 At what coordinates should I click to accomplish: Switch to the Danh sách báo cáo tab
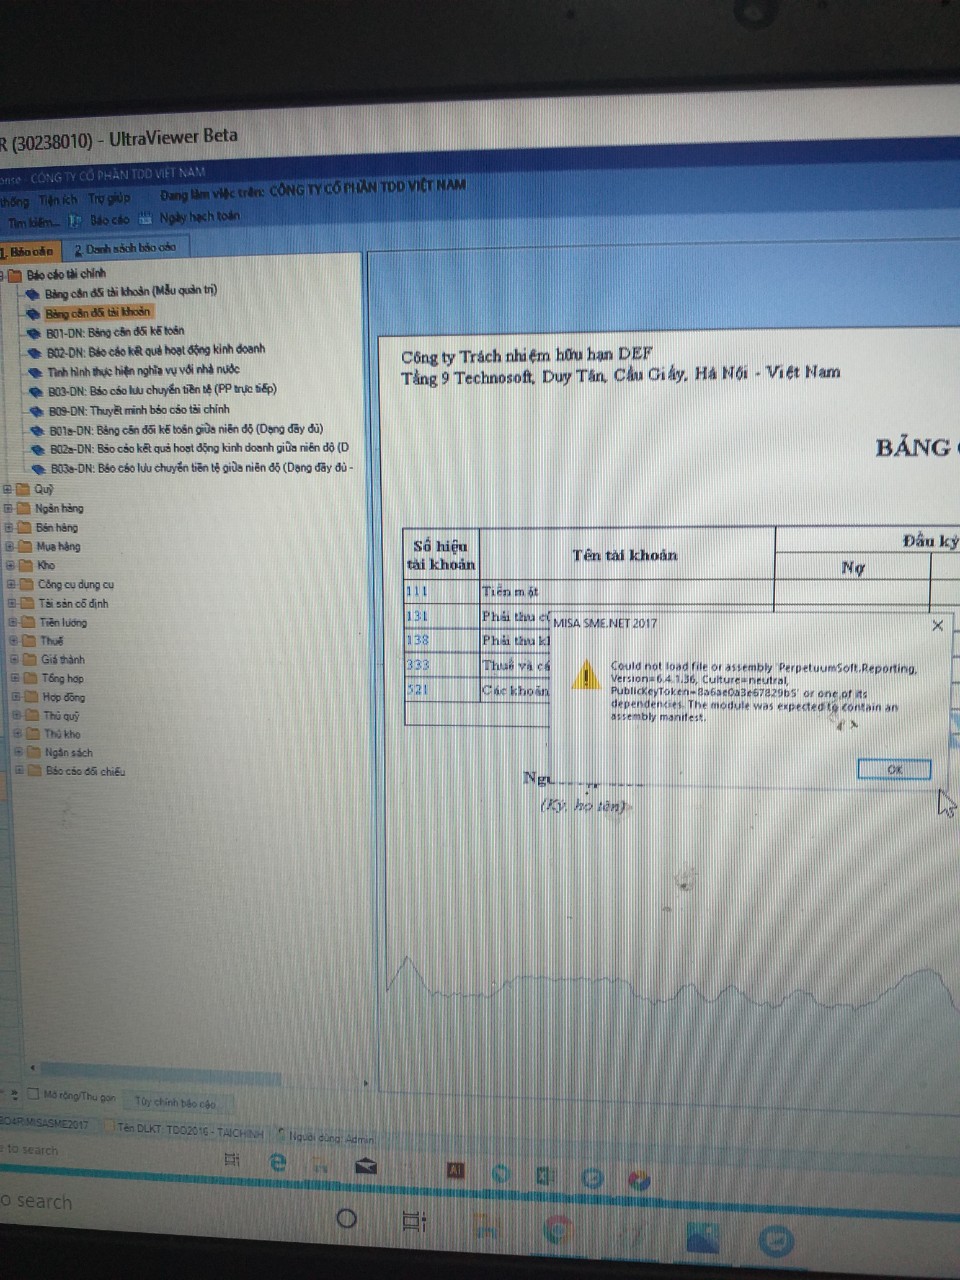point(125,248)
